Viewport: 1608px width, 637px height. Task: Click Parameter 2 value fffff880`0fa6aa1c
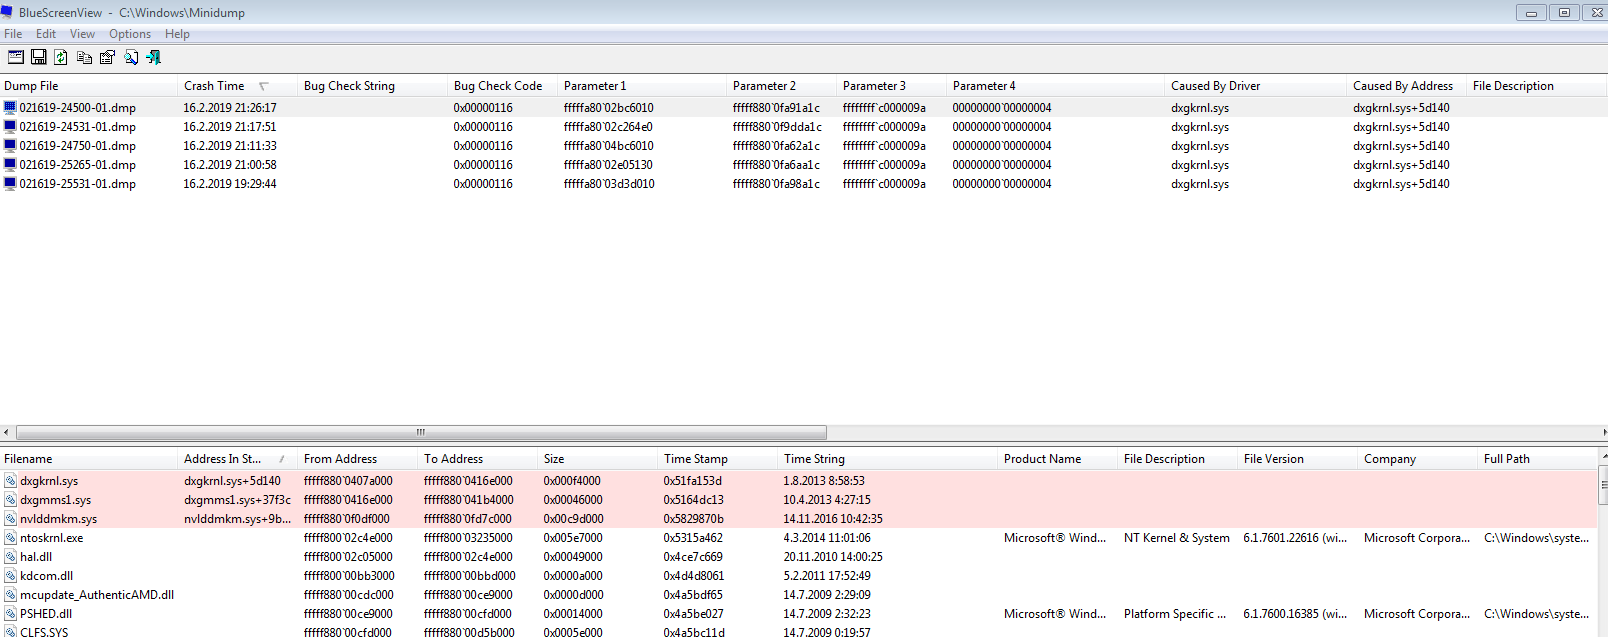[x=776, y=165]
